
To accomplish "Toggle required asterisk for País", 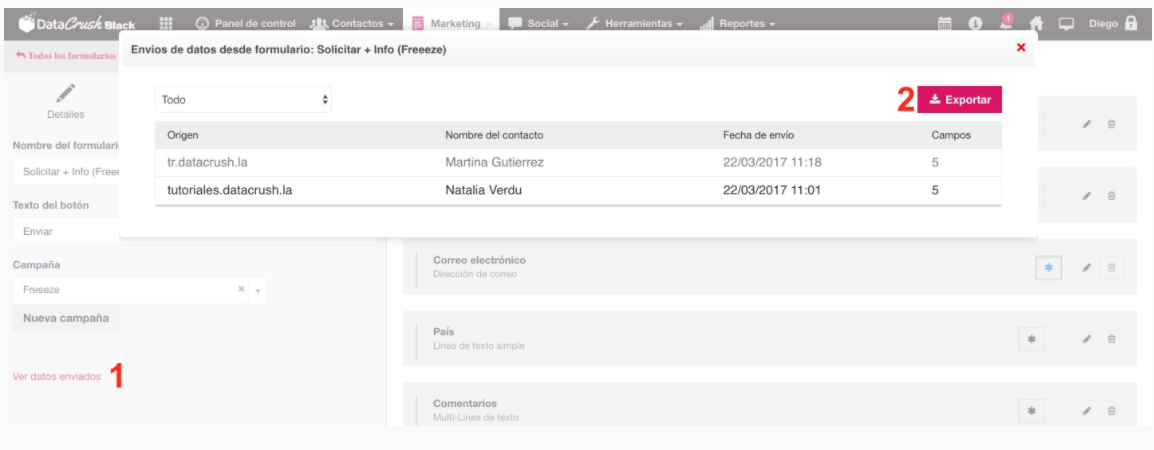I will click(x=1031, y=339).
